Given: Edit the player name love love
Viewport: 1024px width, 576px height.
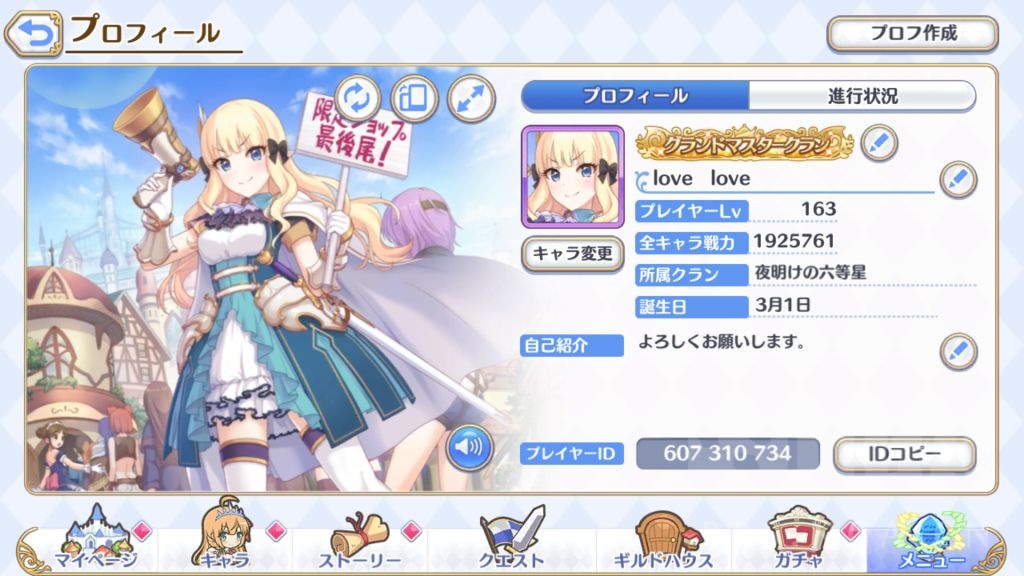Looking at the screenshot, I should pyautogui.click(x=957, y=180).
